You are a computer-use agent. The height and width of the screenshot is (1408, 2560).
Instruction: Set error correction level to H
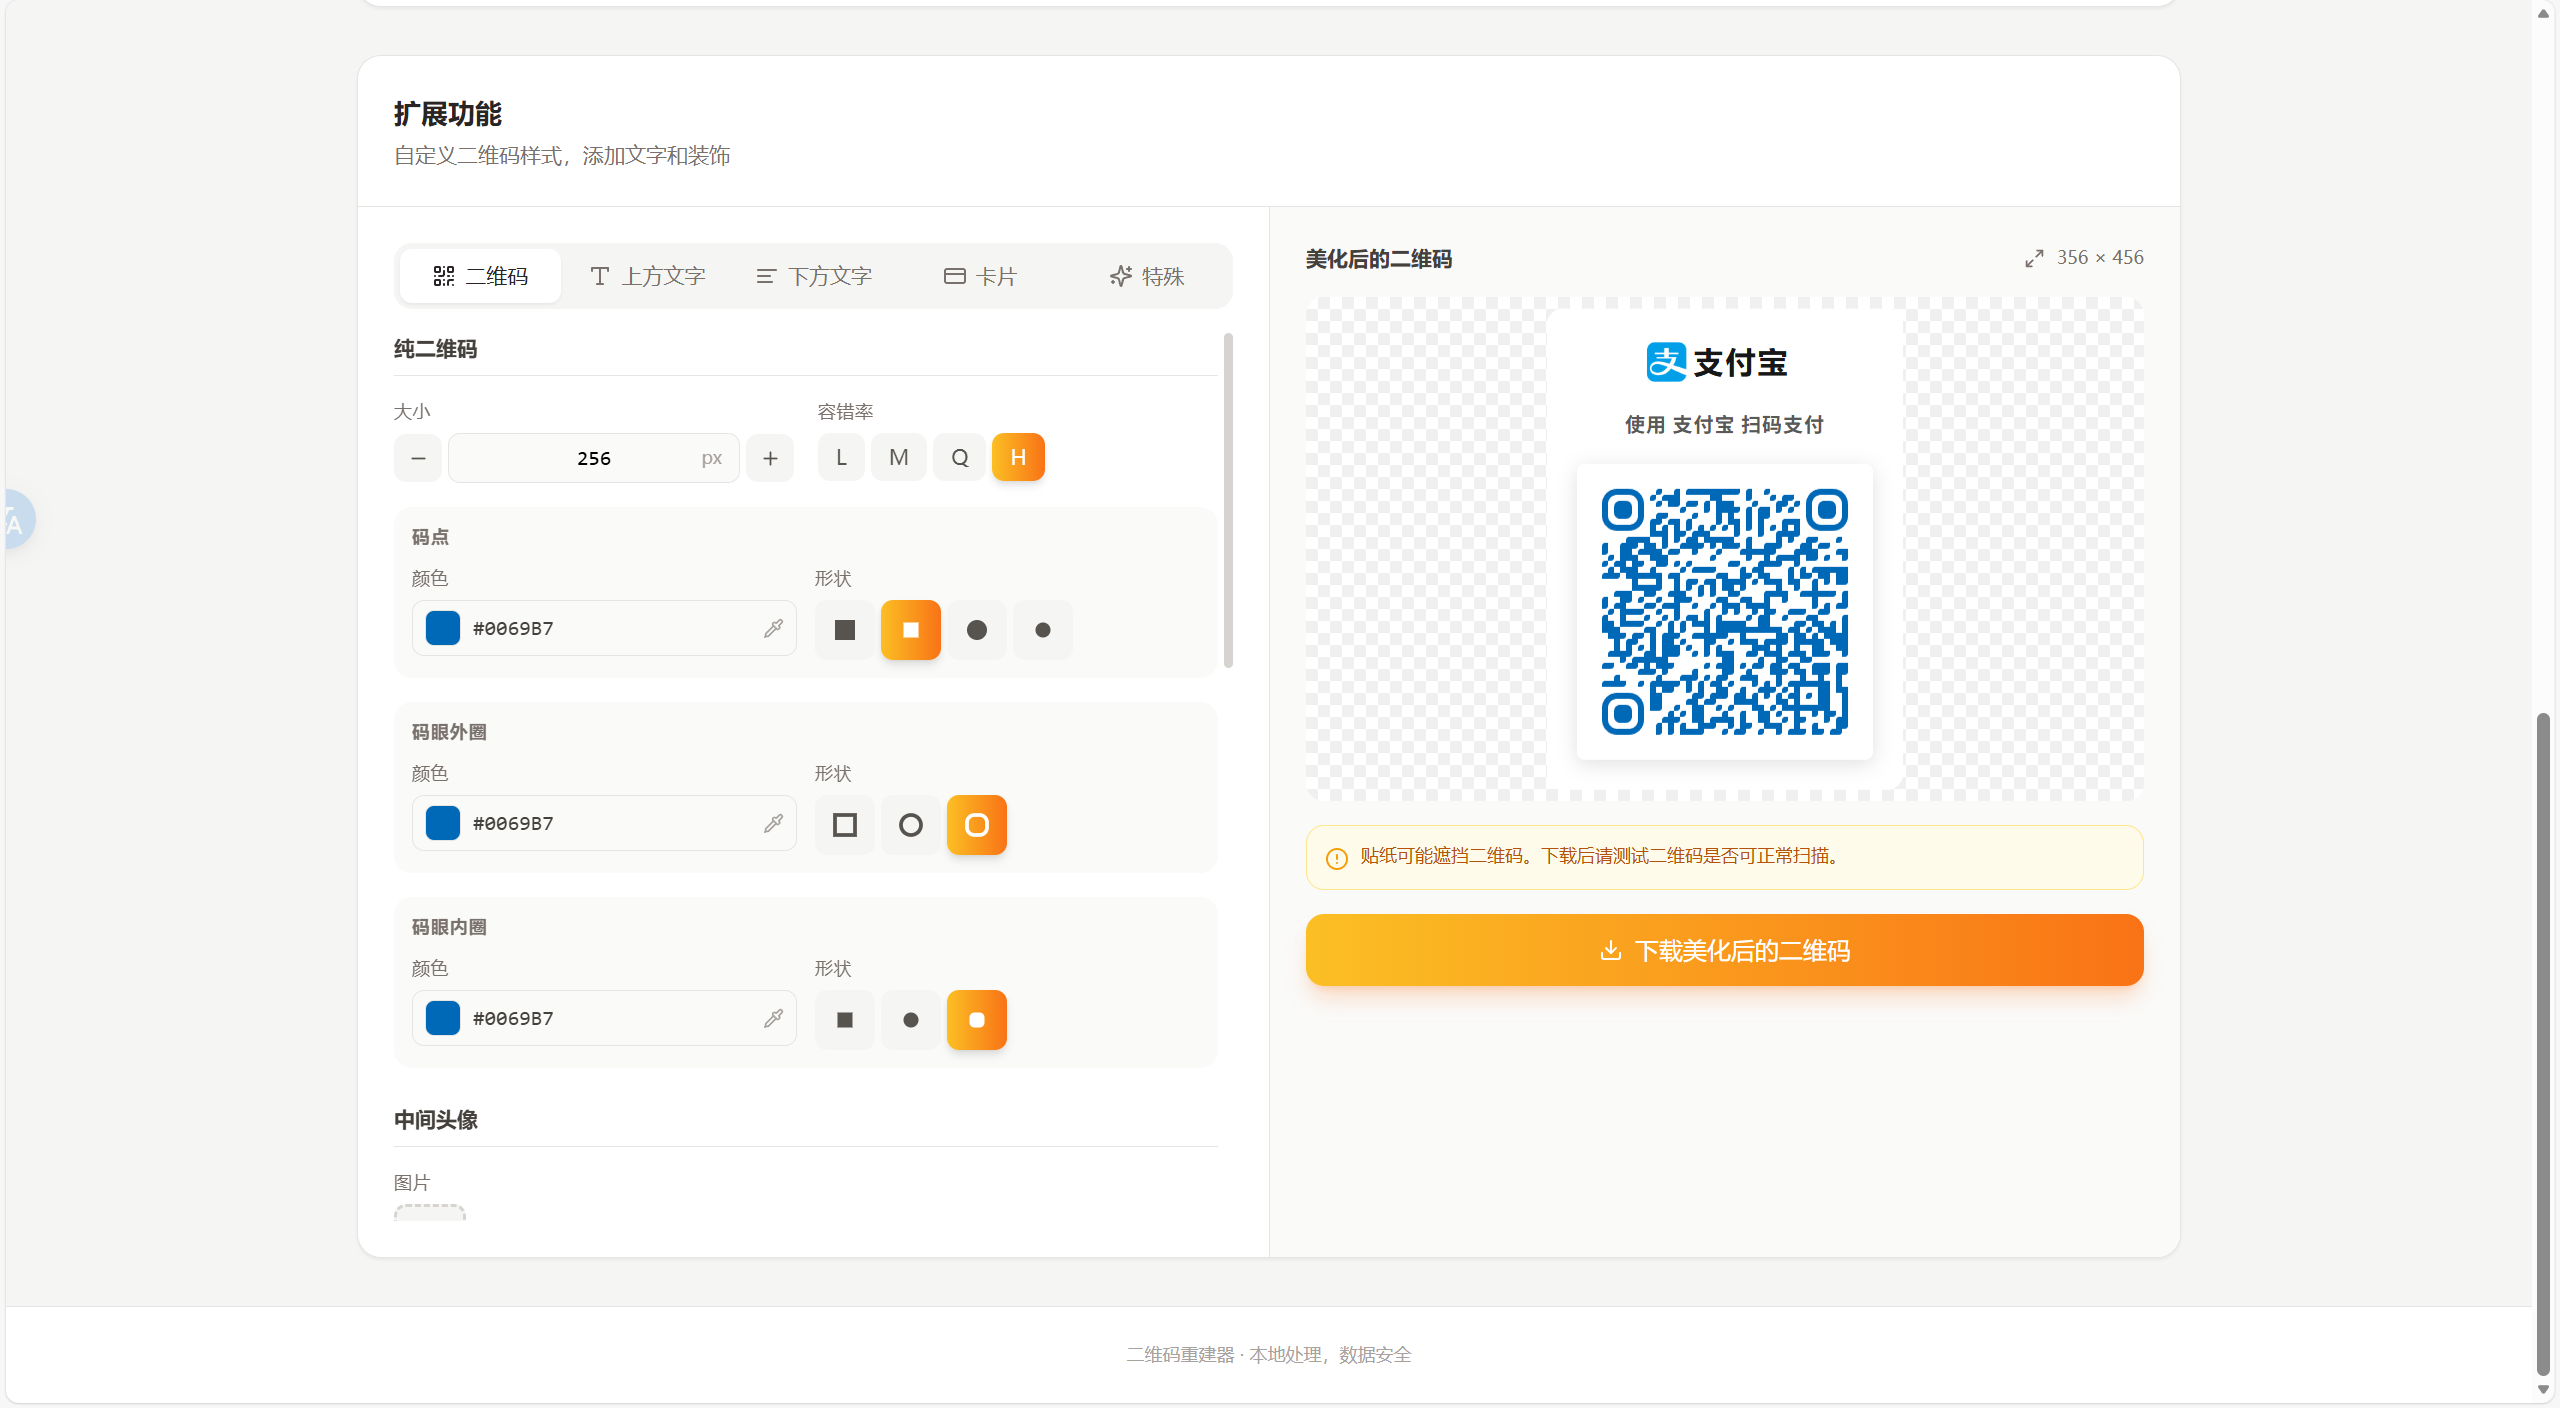pos(1018,457)
